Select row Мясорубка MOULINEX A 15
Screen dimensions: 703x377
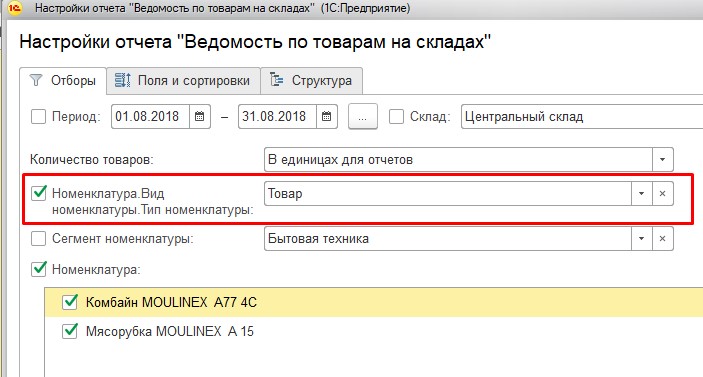pyautogui.click(x=374, y=331)
